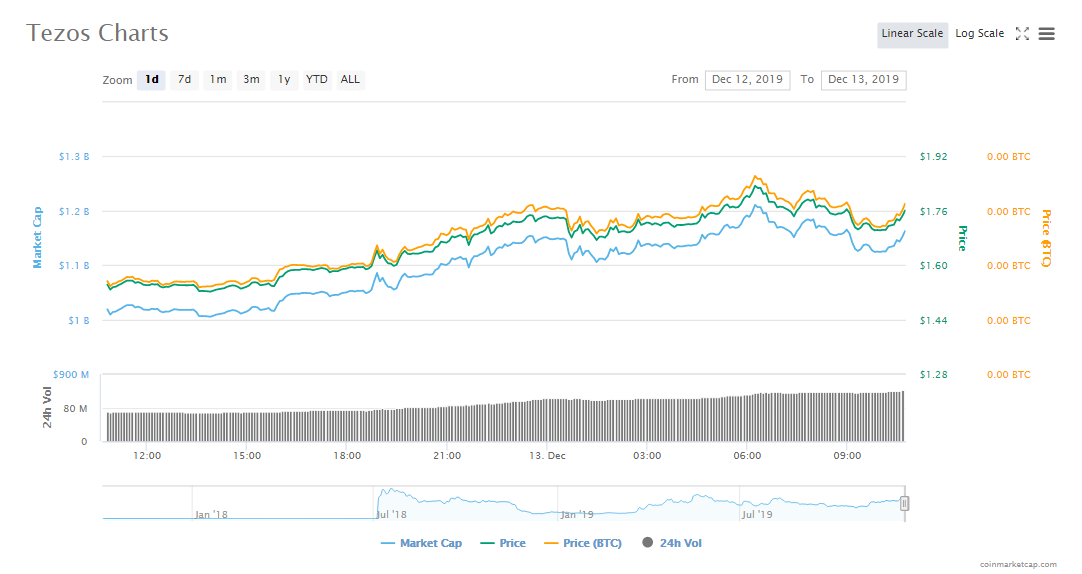Click the 21:00 time axis label
Viewport: 1082px width, 574px height.
447,455
